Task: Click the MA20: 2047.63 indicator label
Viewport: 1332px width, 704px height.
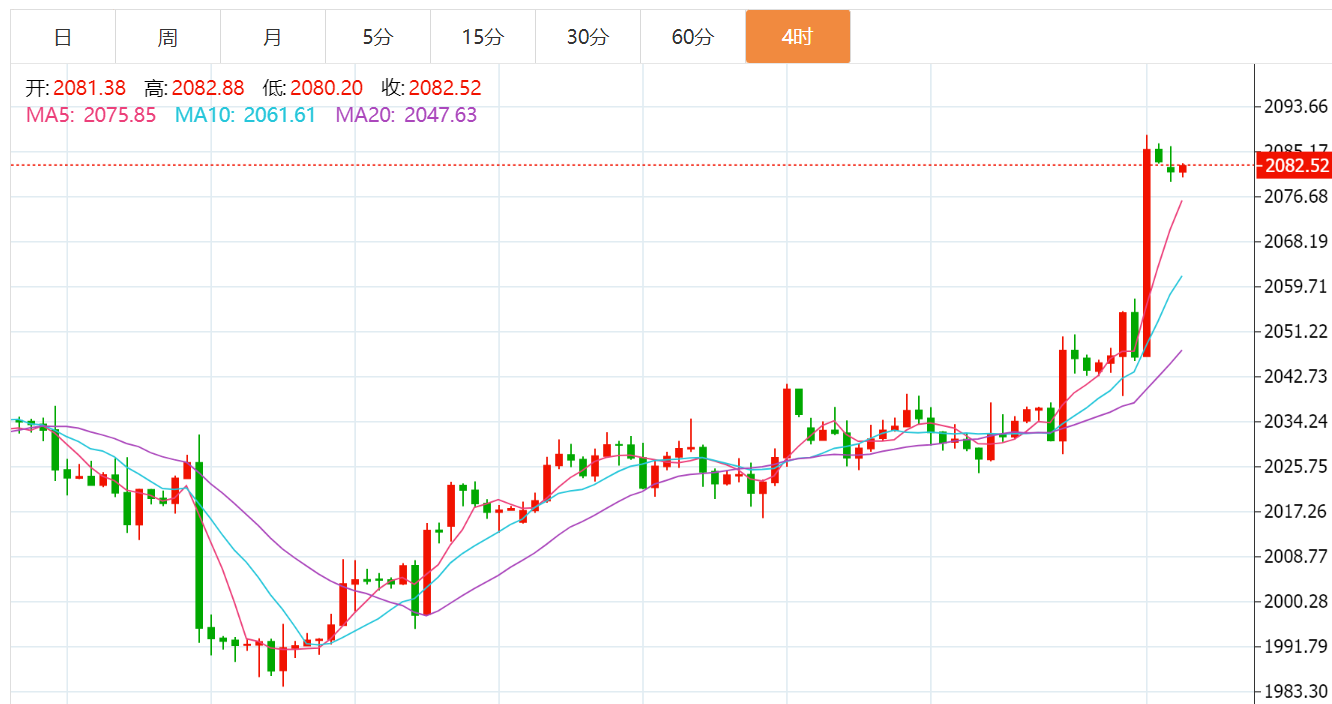Action: point(406,115)
